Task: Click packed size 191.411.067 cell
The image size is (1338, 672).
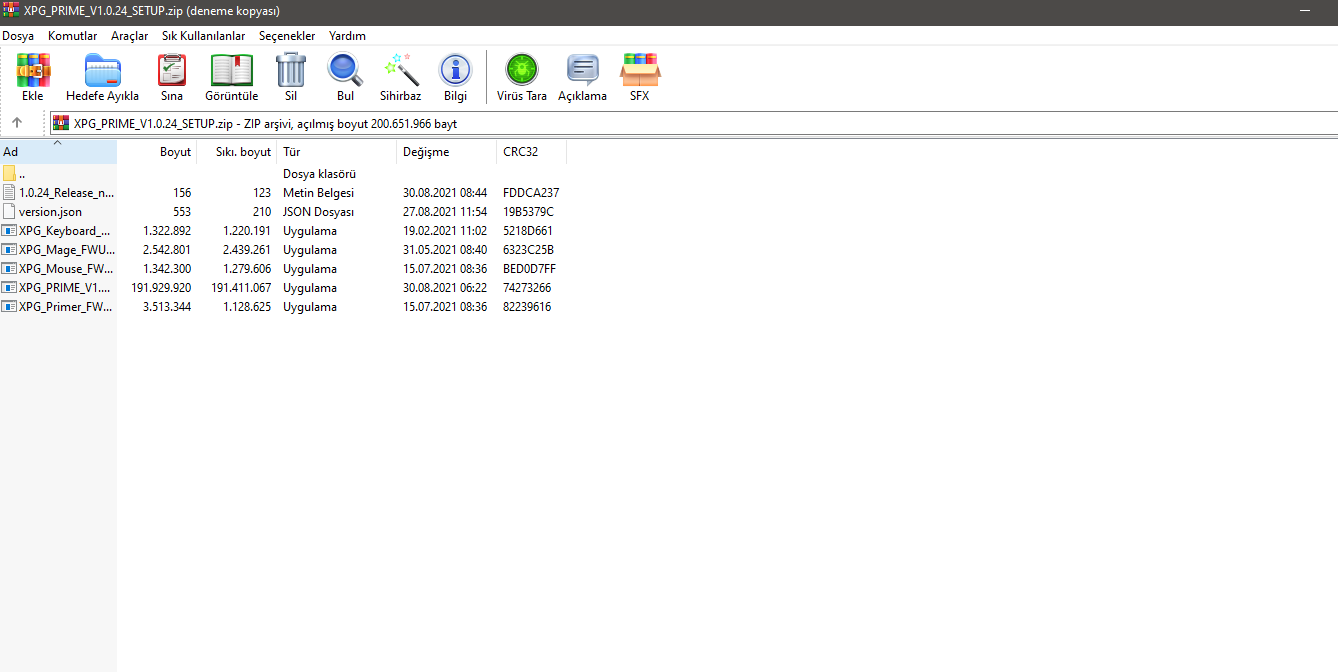Action: point(240,288)
